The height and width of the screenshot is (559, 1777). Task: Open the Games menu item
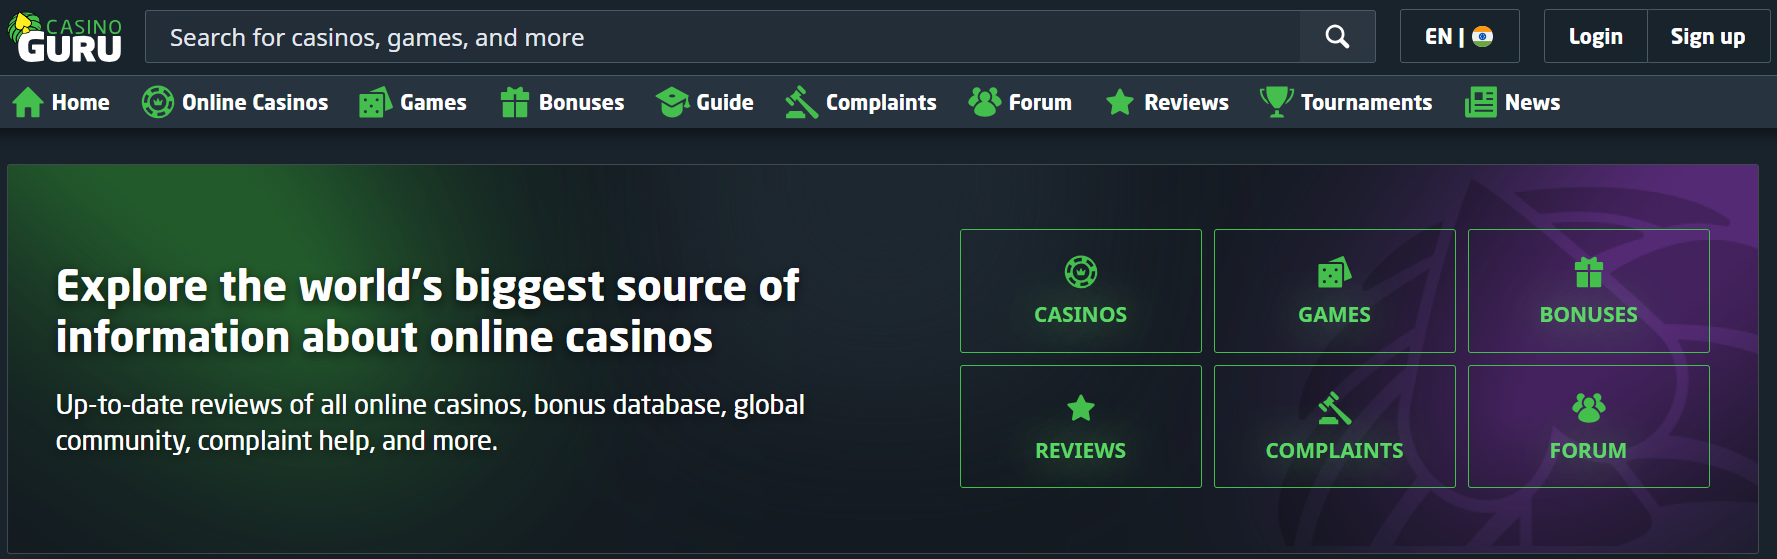[433, 102]
